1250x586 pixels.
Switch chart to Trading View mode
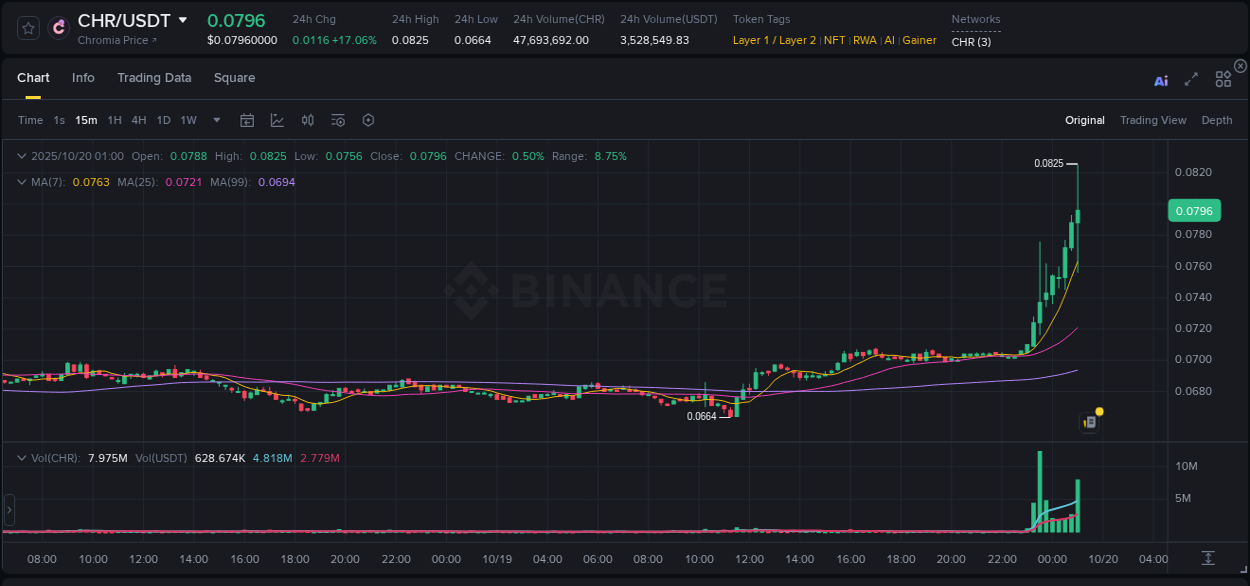[x=1153, y=120]
